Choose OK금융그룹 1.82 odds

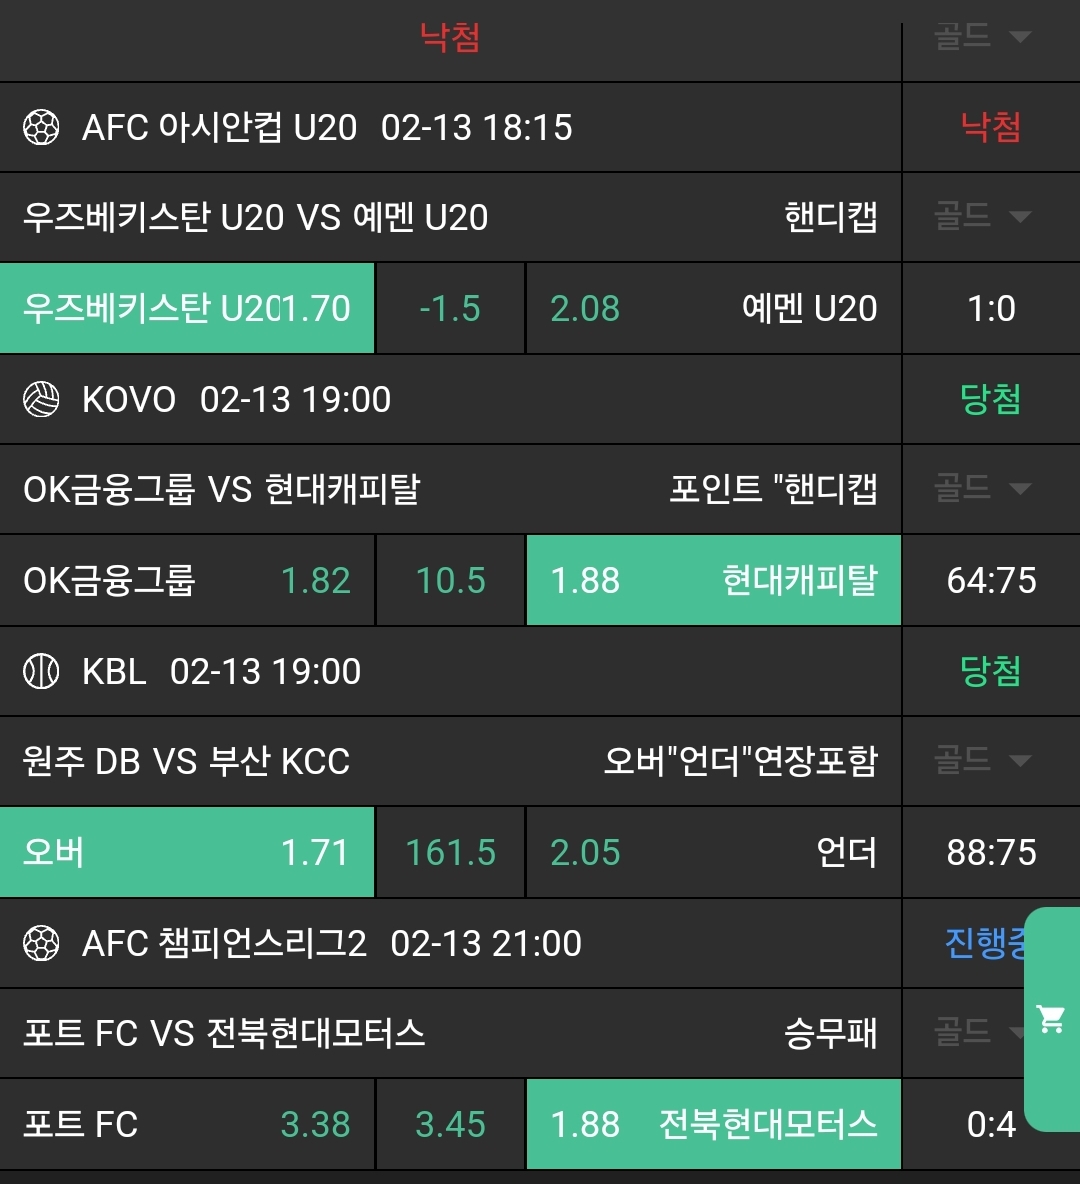(187, 580)
